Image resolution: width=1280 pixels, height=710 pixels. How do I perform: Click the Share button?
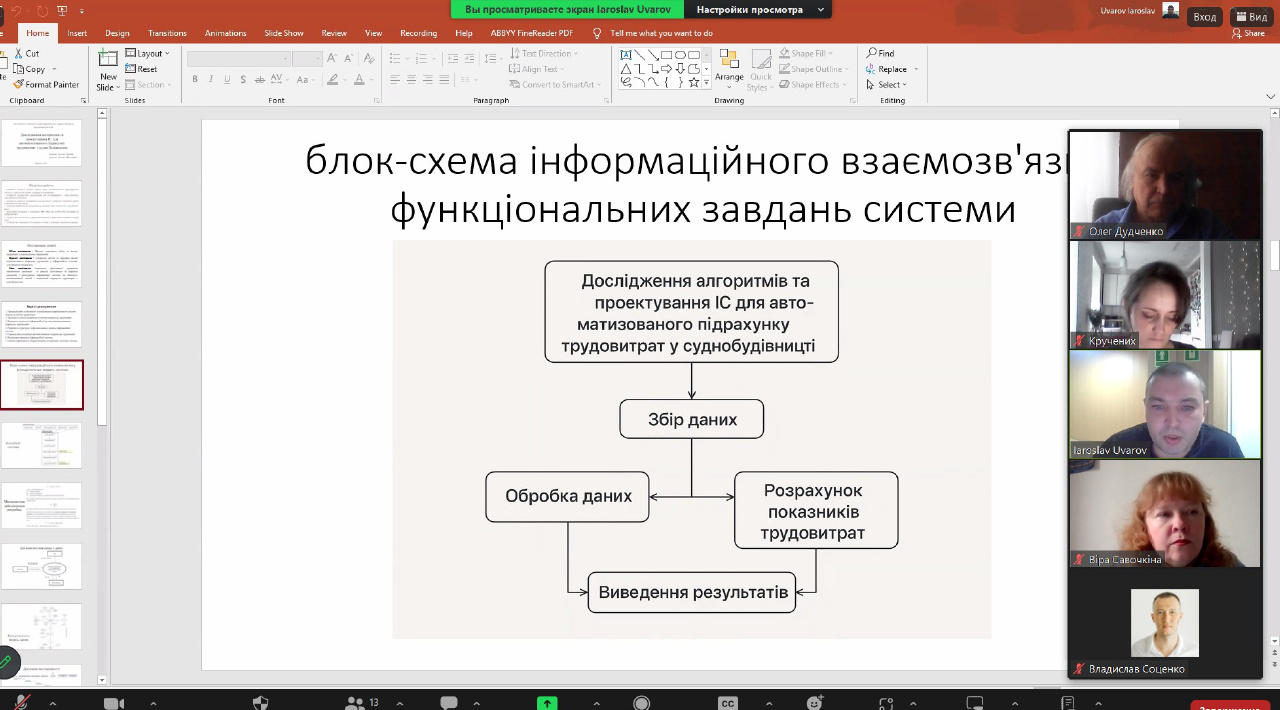coord(1248,33)
